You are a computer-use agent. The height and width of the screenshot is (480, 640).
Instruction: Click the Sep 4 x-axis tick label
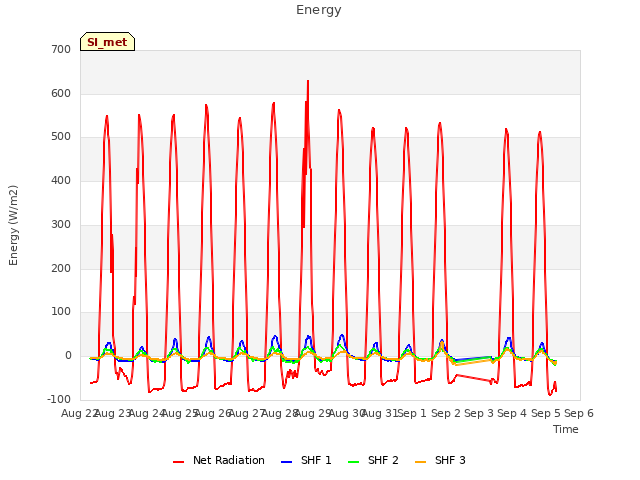[512, 413]
